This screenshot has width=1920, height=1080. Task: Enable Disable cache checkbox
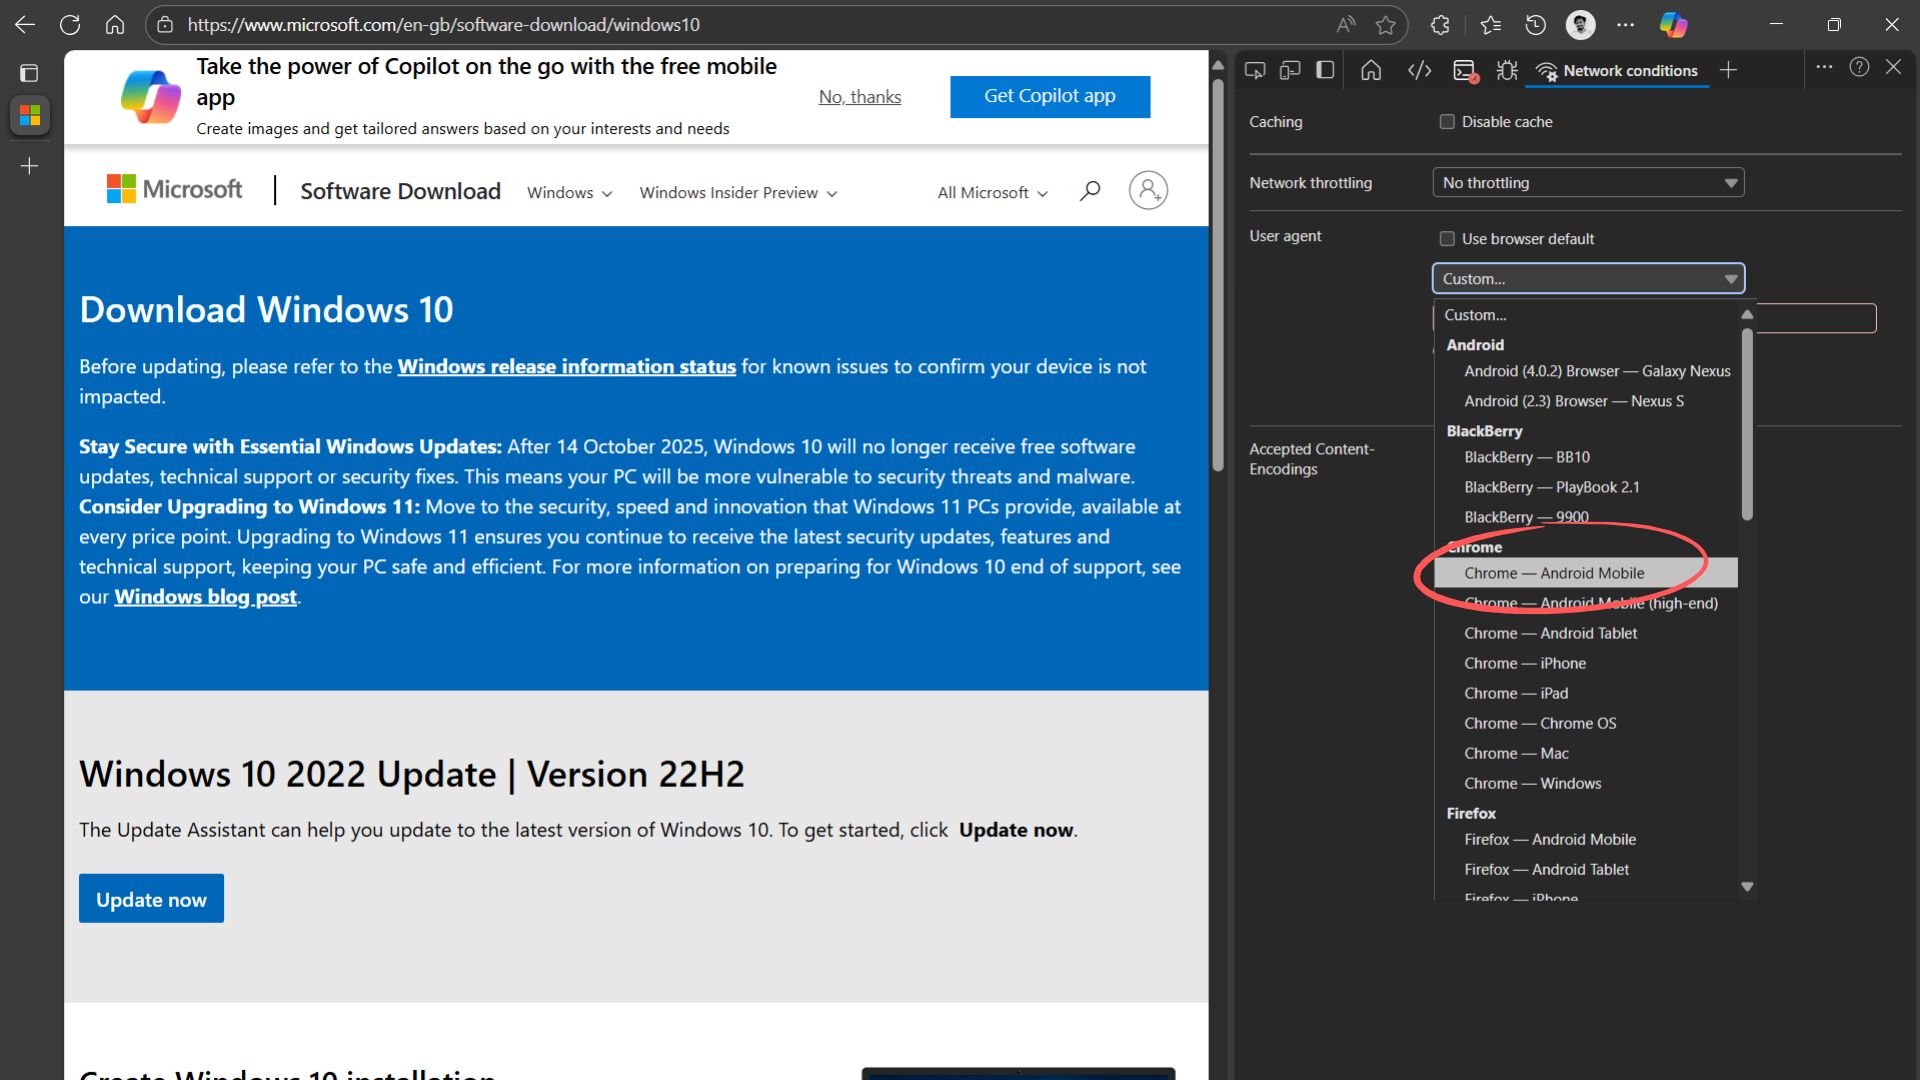click(1447, 122)
